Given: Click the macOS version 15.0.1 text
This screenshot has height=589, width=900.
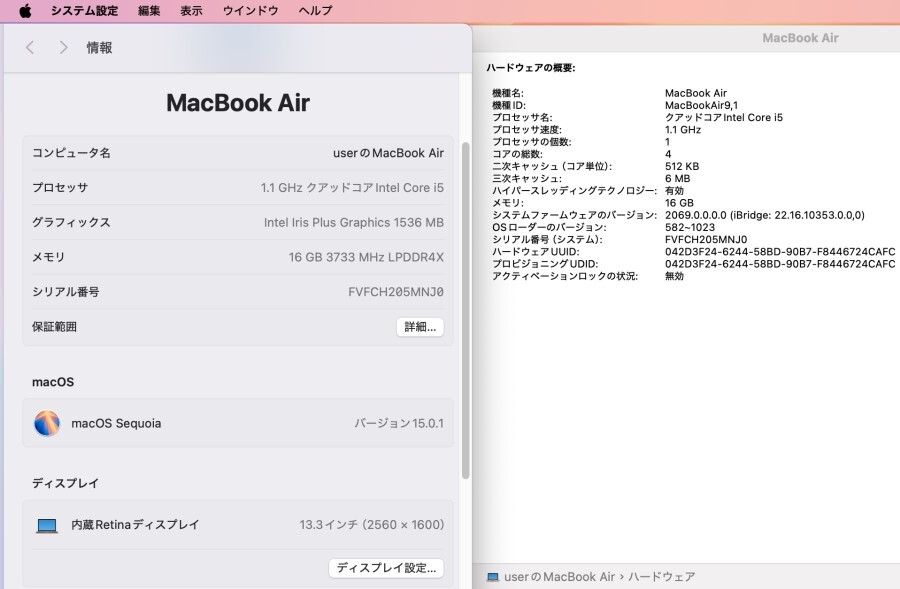Looking at the screenshot, I should click(x=399, y=423).
